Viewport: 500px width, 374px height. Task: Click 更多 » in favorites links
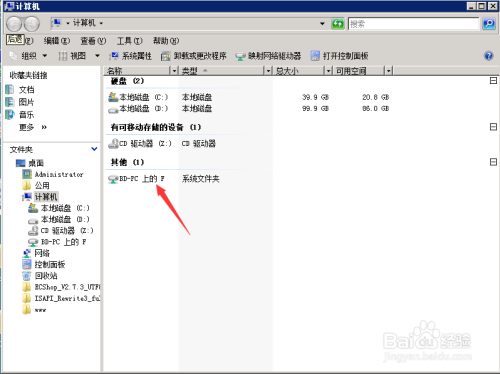pyautogui.click(x=33, y=127)
